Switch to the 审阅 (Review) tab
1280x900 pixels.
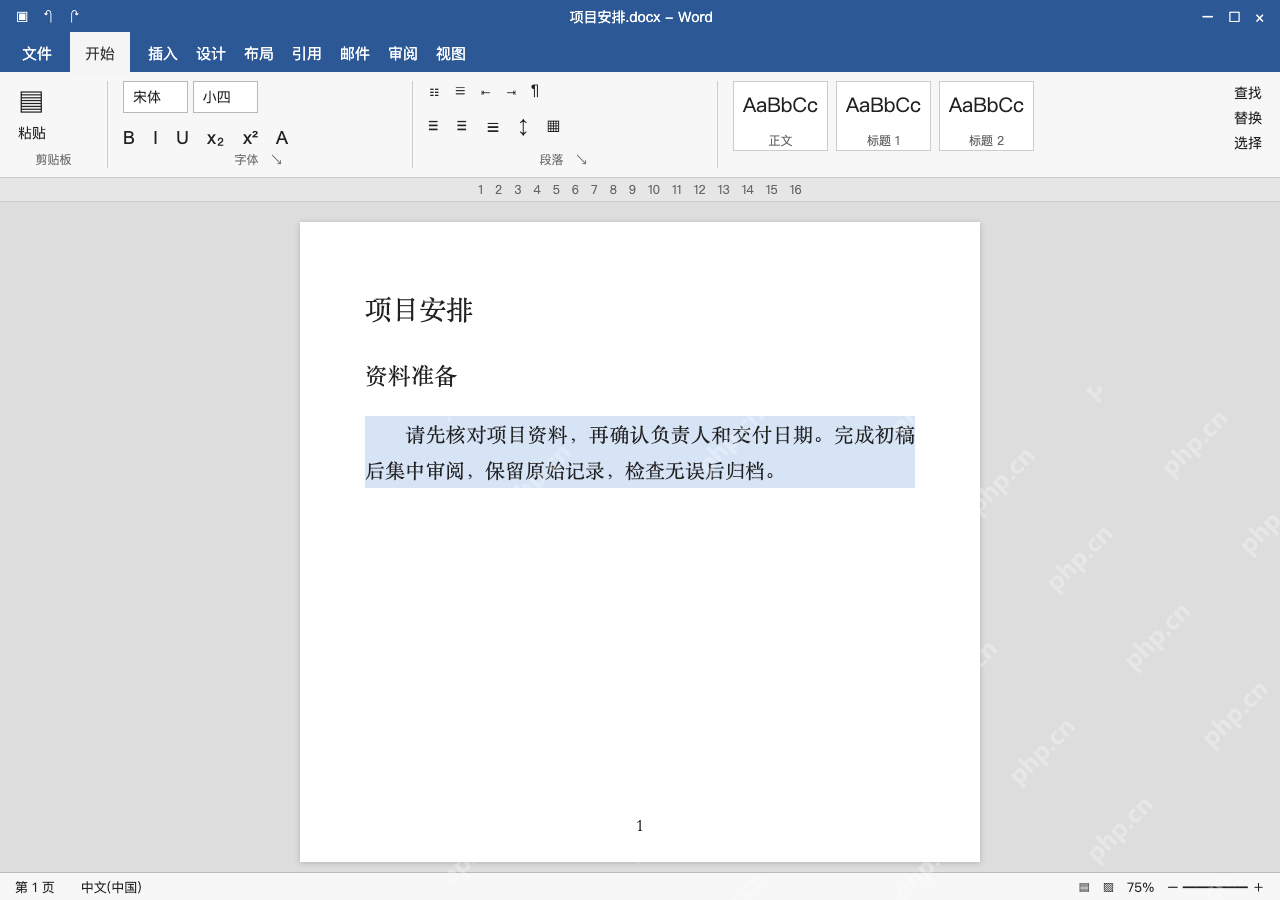[x=403, y=54]
